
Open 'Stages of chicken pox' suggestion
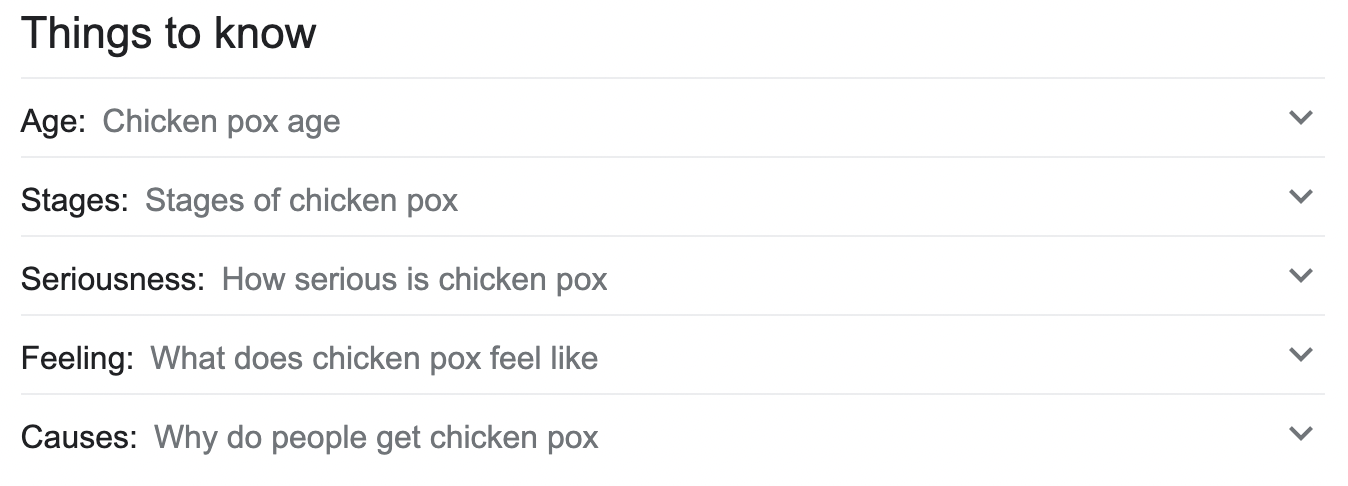tap(301, 200)
